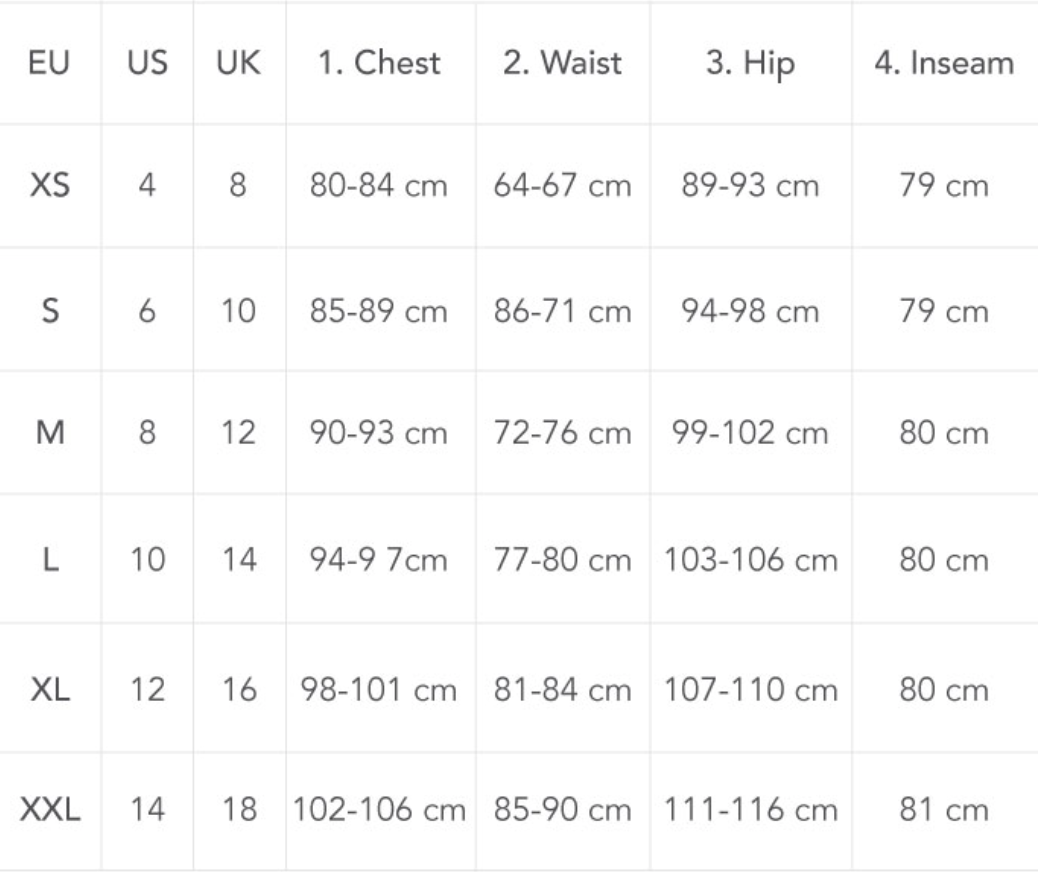Select the 1. Chest column header
Image resolution: width=1040 pixels, height=872 pixels.
380,64
